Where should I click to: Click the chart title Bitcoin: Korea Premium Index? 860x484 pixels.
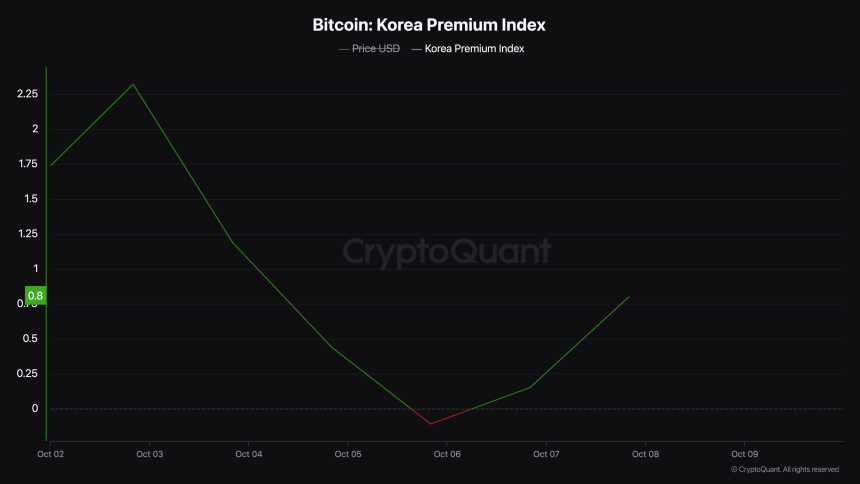coord(429,23)
